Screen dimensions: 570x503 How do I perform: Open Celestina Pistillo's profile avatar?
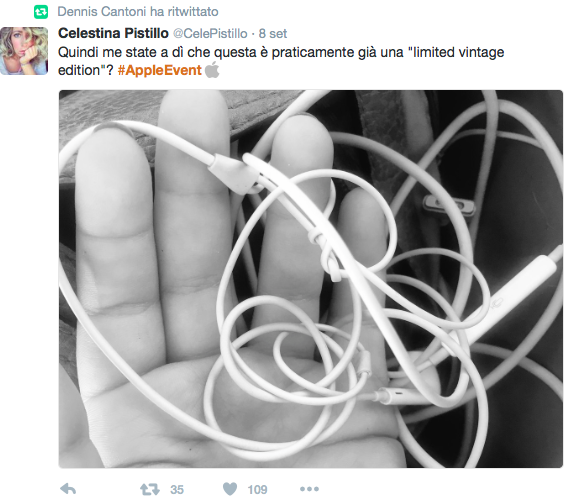click(24, 51)
